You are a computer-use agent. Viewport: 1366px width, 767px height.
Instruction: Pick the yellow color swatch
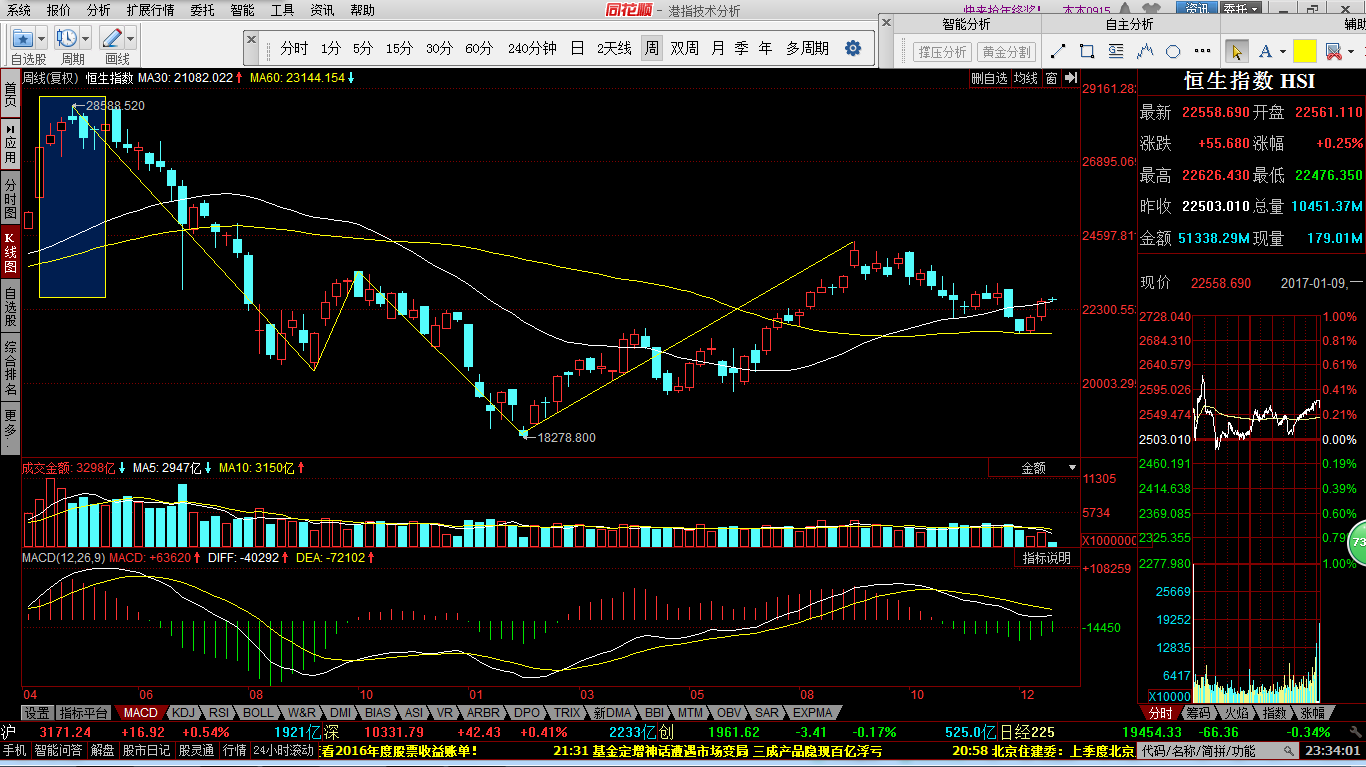point(1304,51)
